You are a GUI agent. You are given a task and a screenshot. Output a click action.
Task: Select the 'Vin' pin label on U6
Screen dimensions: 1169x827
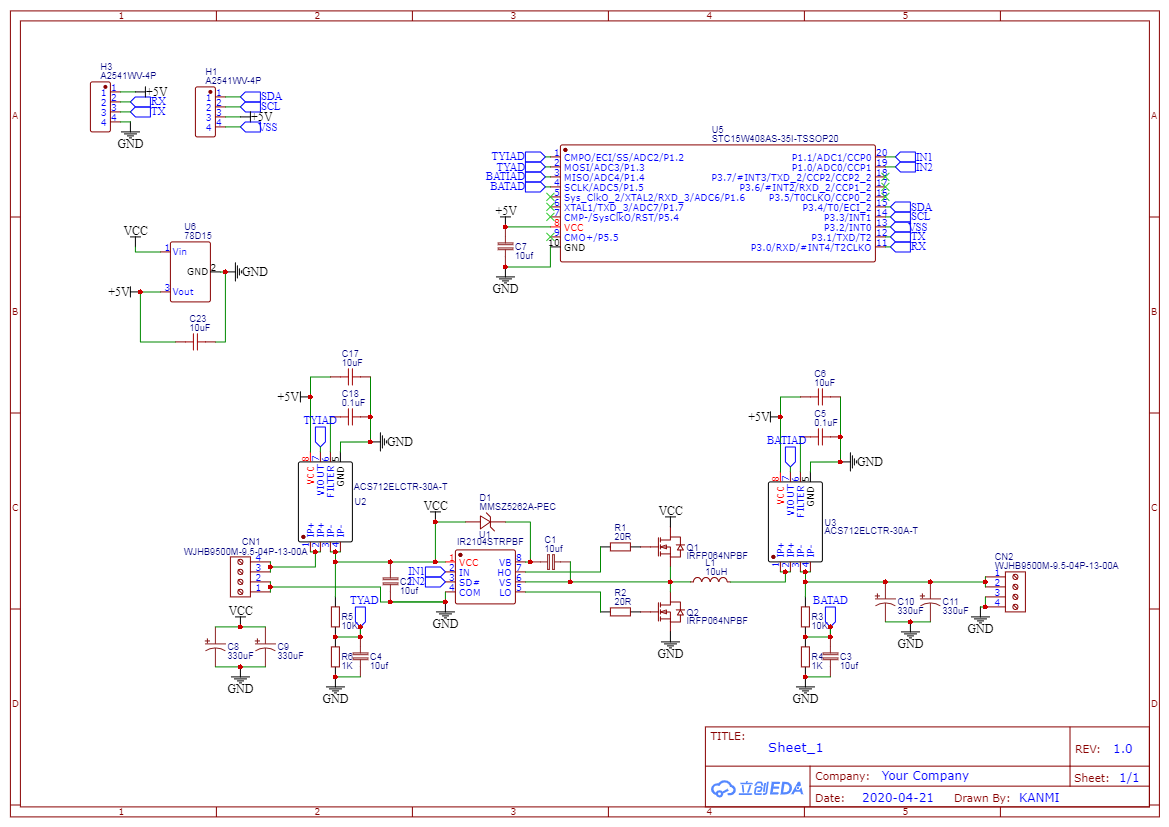click(180, 251)
